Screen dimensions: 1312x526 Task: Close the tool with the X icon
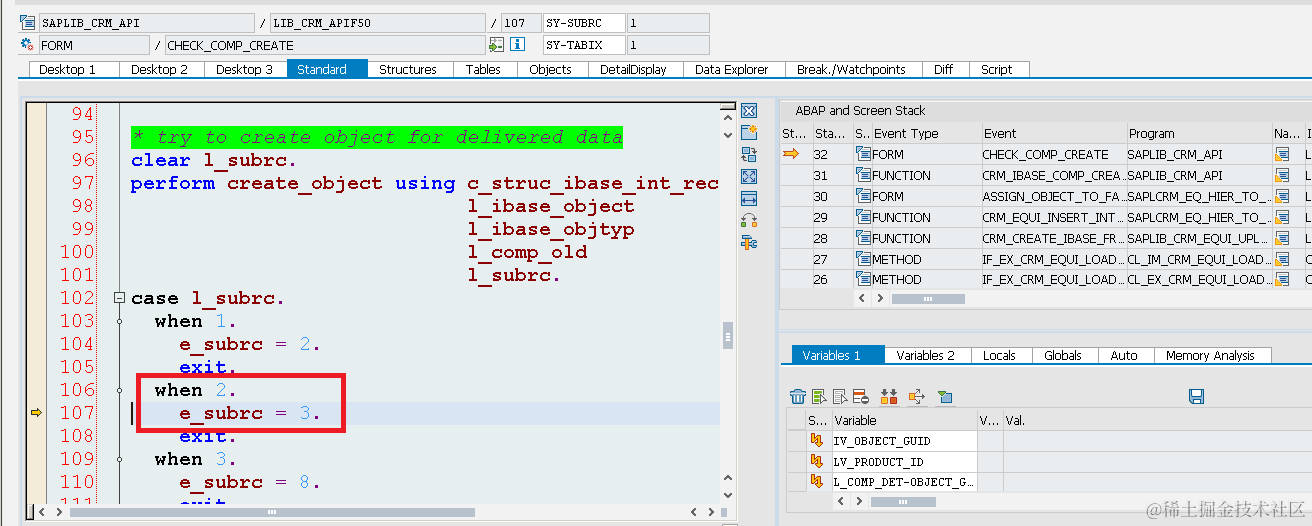pos(748,110)
